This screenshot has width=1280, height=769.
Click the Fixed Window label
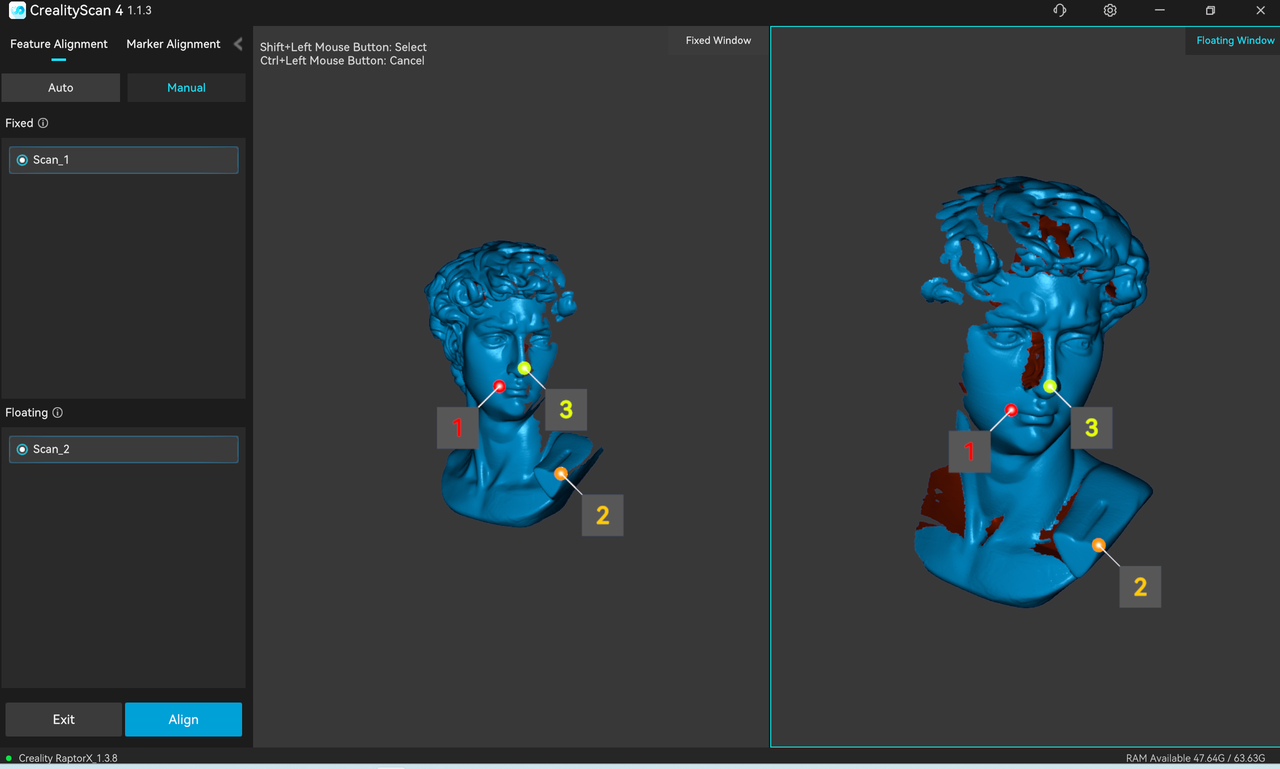click(718, 40)
